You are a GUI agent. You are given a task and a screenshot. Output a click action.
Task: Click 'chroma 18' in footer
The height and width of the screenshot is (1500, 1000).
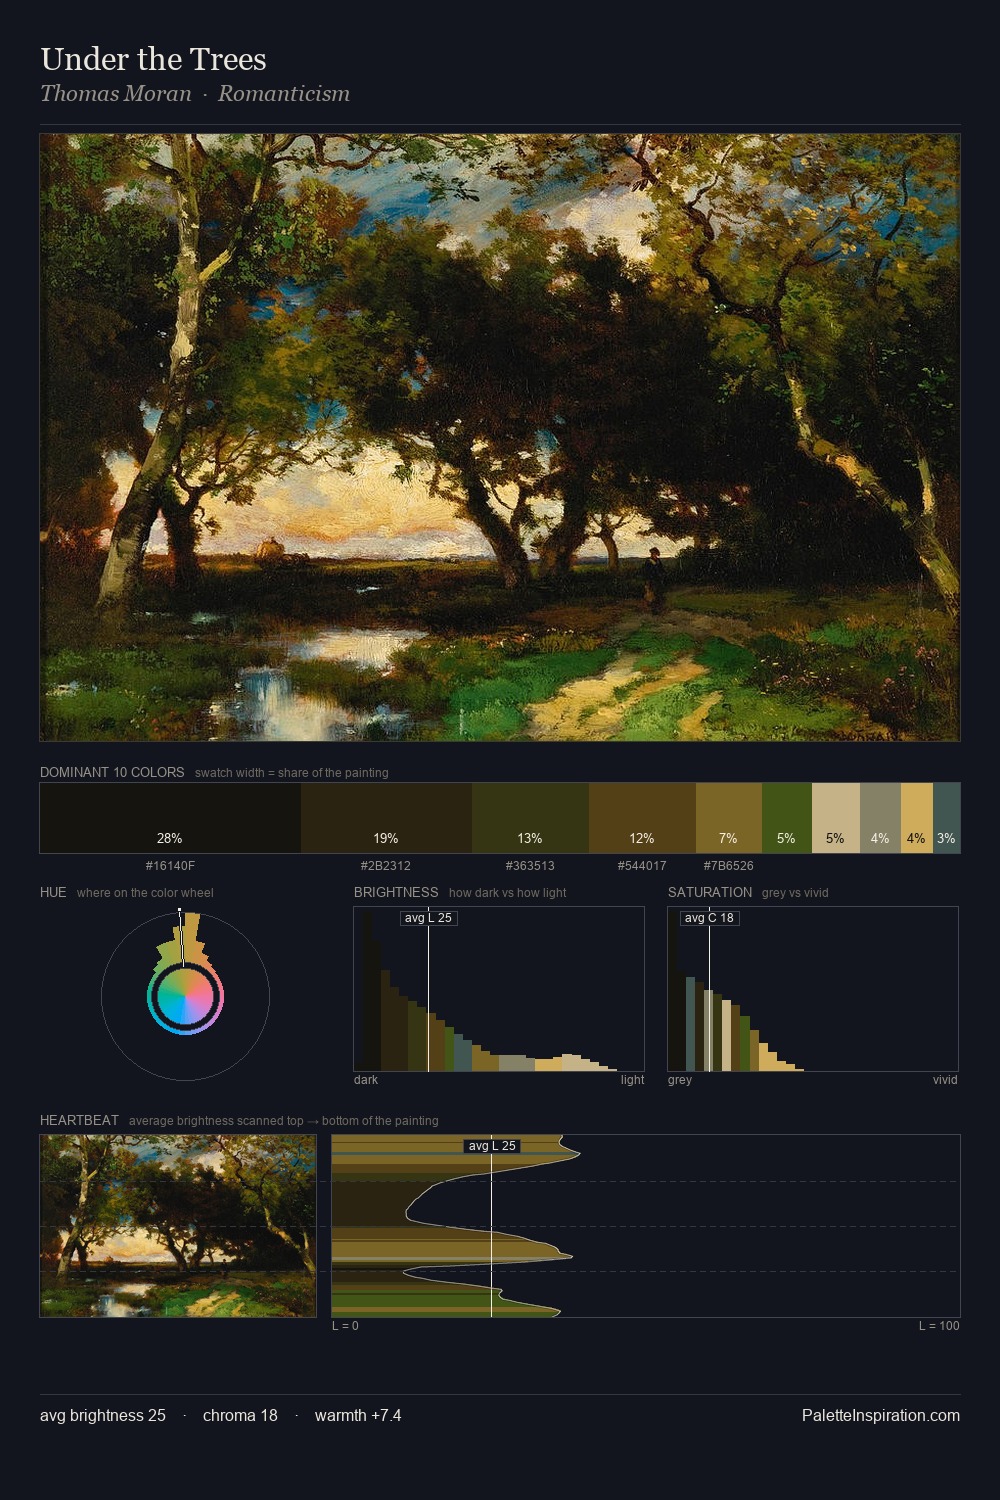click(x=240, y=1415)
